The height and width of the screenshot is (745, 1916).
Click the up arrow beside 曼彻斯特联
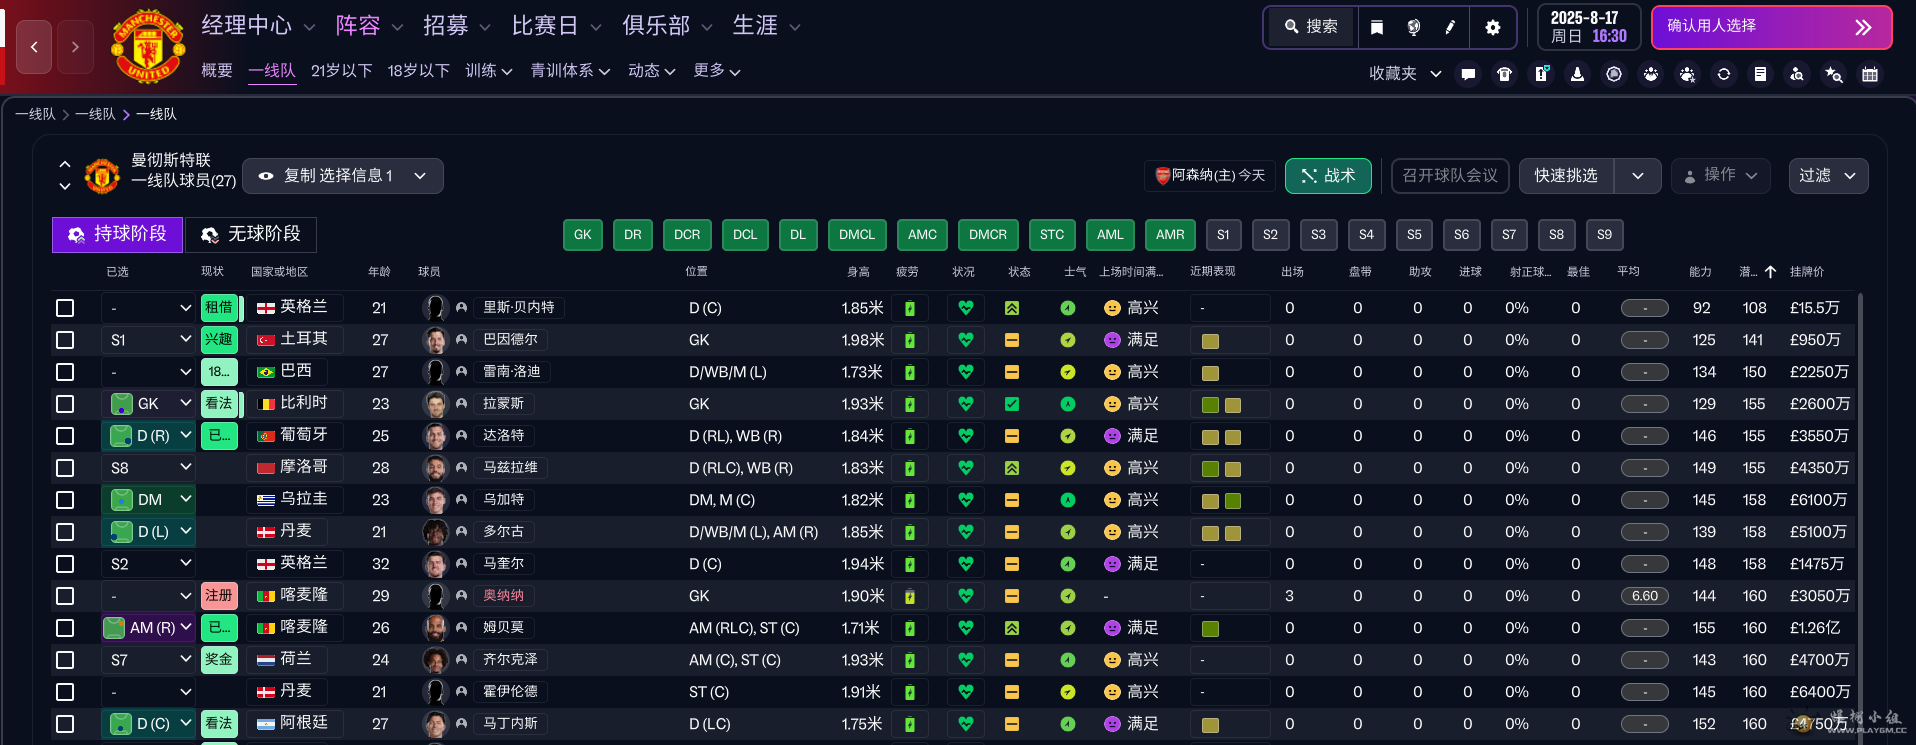pyautogui.click(x=65, y=164)
